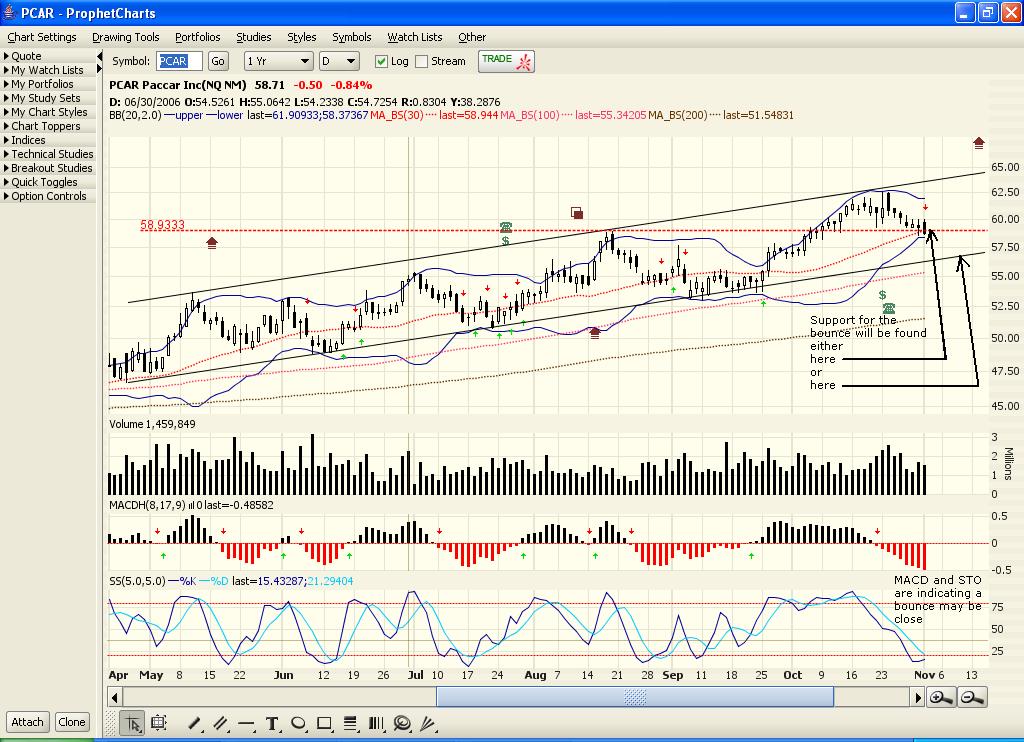Click the red square note marker in August
This screenshot has width=1024, height=742.
(577, 213)
